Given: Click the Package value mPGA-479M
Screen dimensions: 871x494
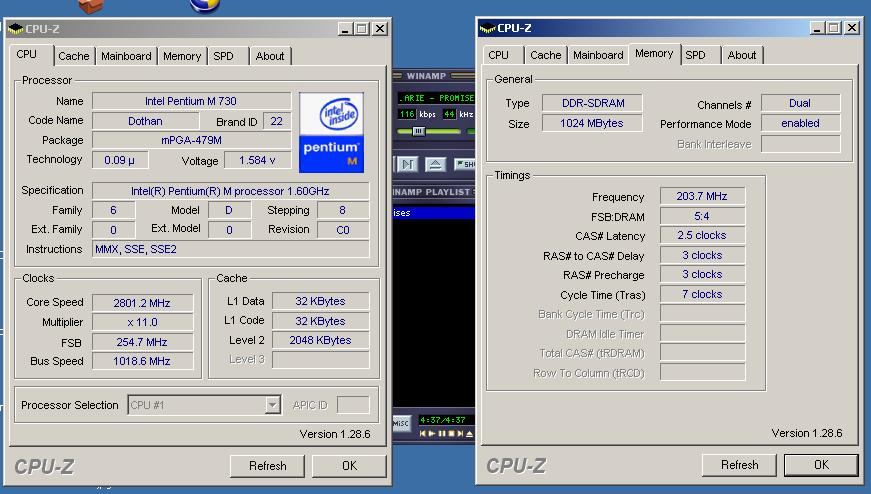Looking at the screenshot, I should 191,140.
